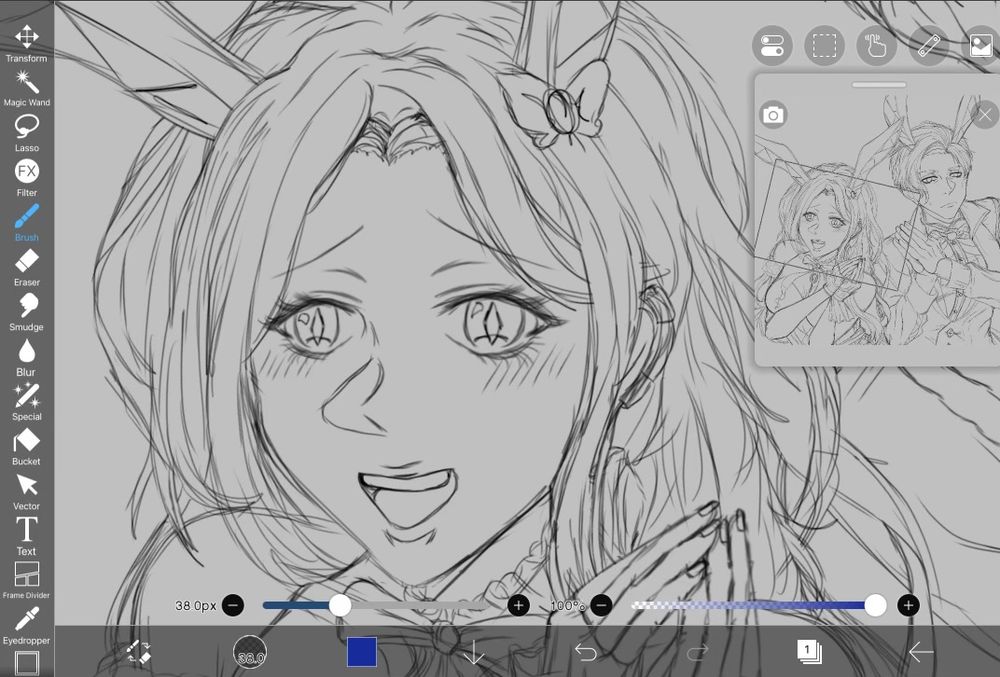This screenshot has height=677, width=1000.
Task: Click the brush thickness slider
Action: tap(376, 605)
